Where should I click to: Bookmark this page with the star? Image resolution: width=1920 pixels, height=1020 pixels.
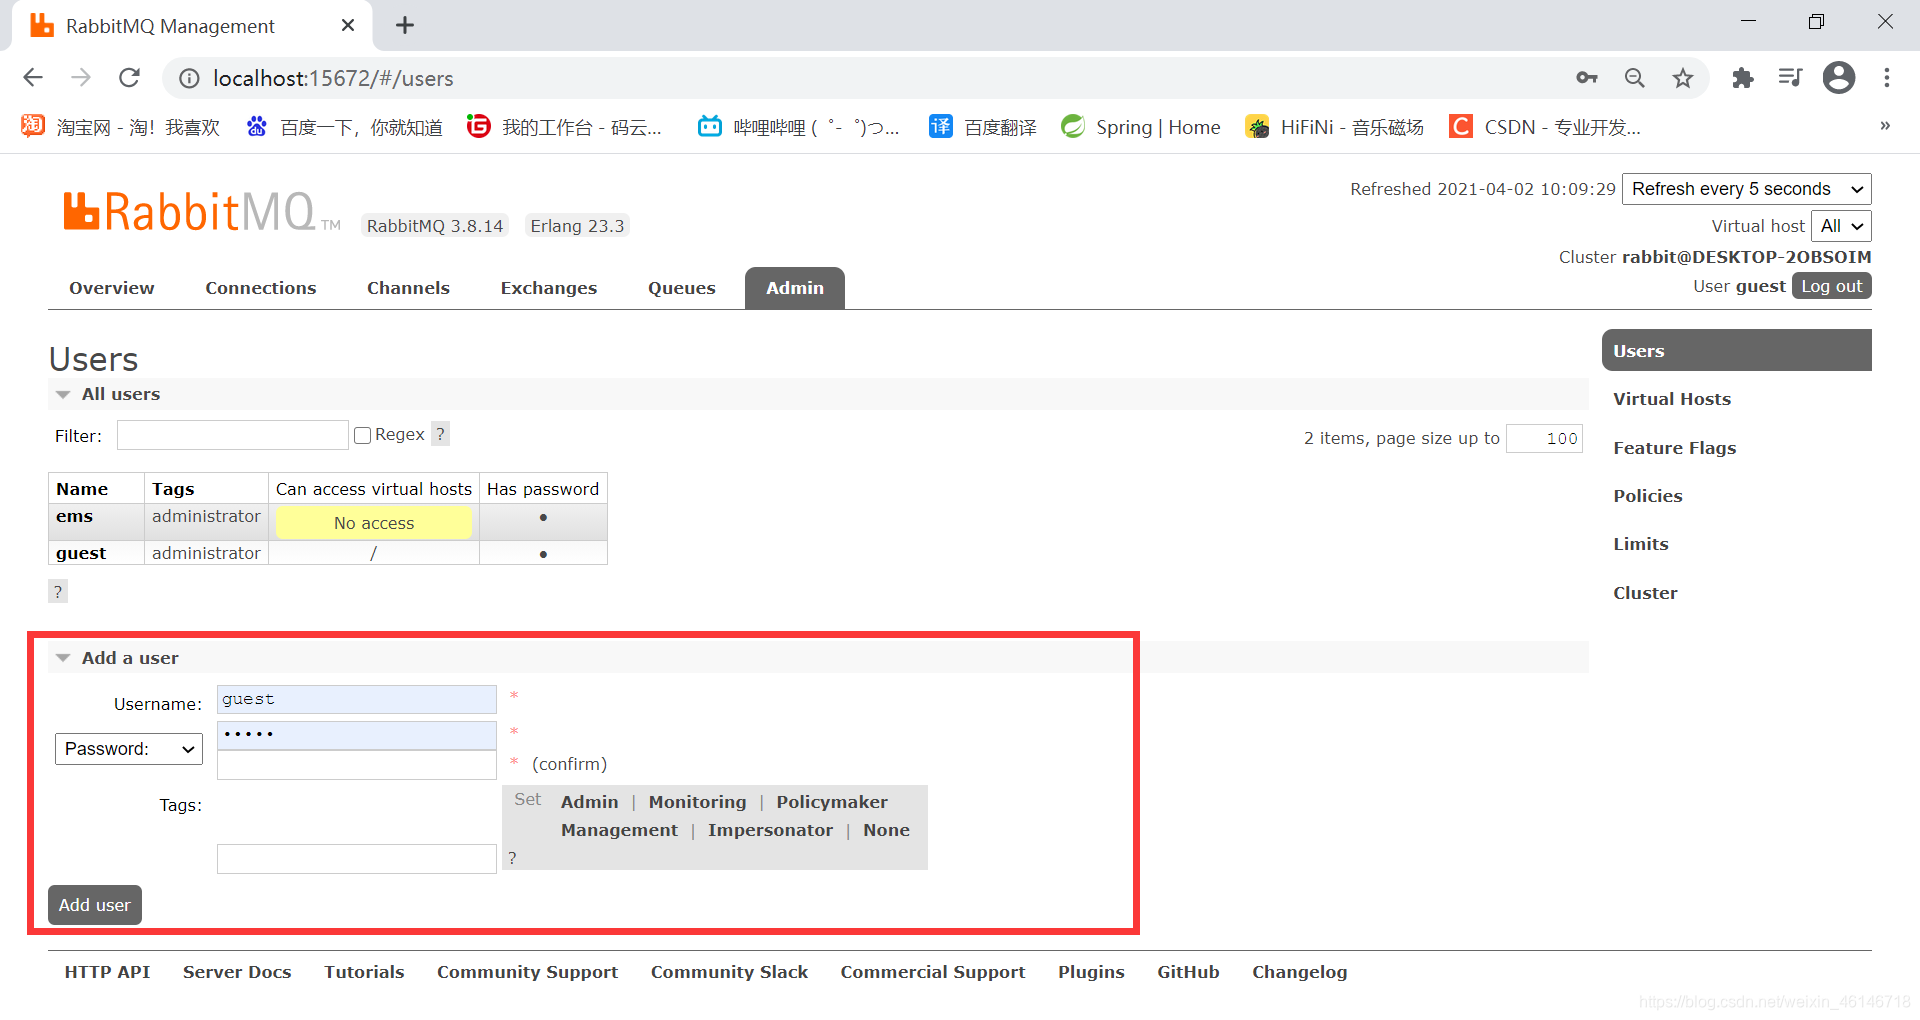[1683, 78]
